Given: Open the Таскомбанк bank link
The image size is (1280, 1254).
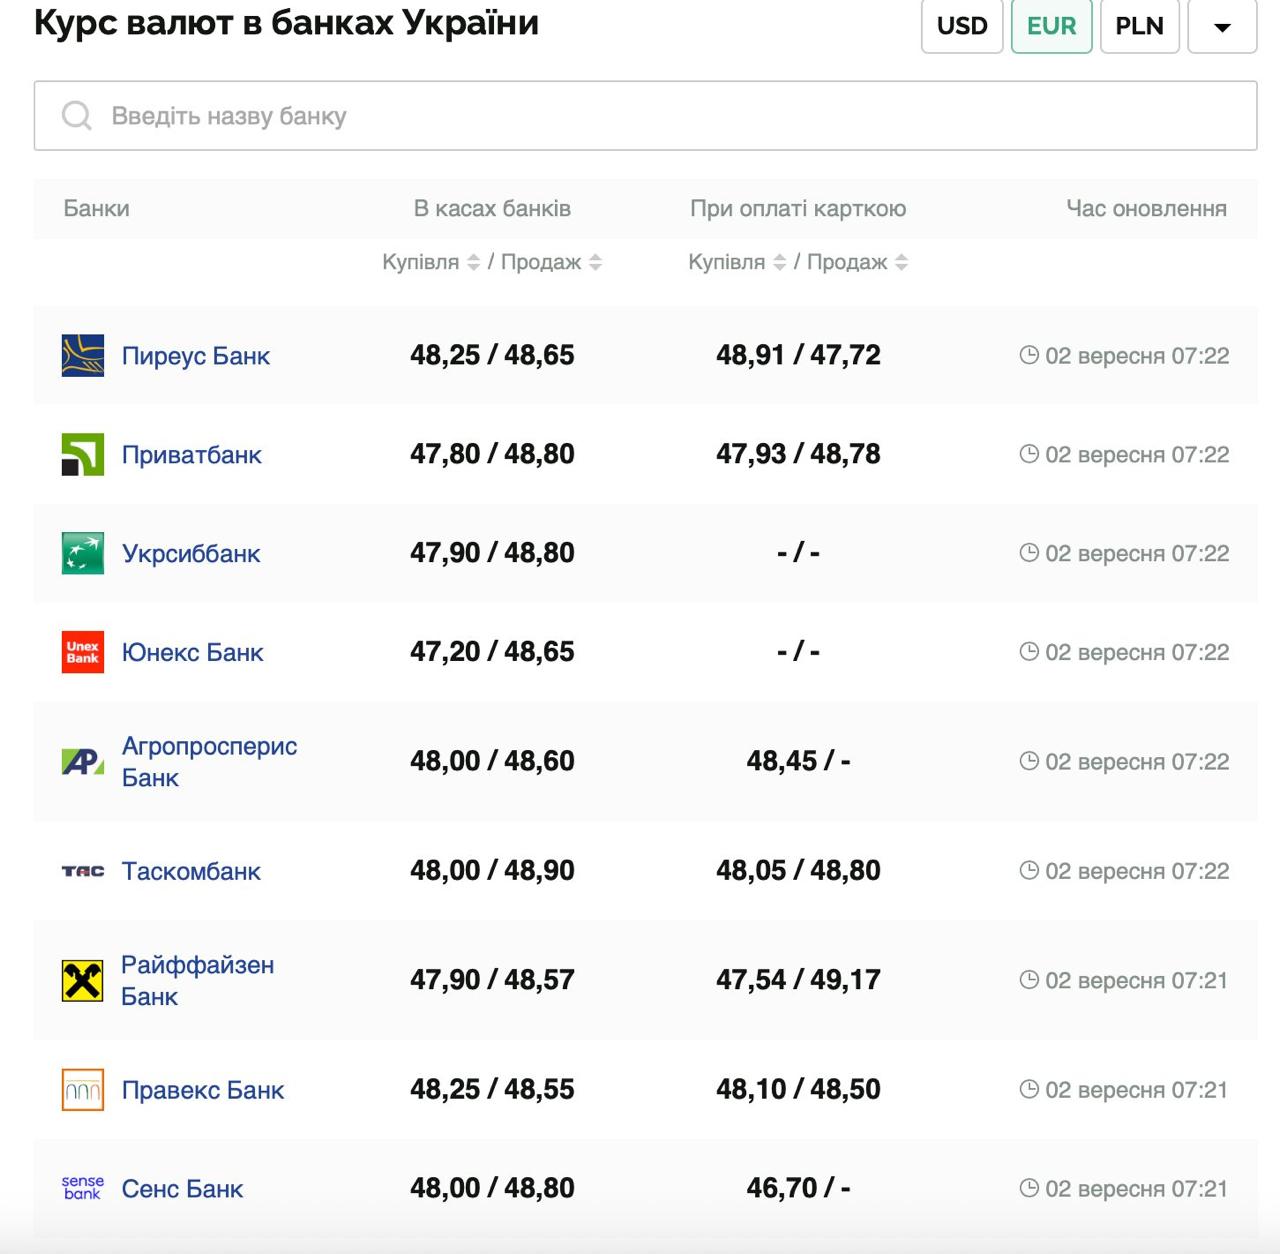Looking at the screenshot, I should click(x=191, y=872).
